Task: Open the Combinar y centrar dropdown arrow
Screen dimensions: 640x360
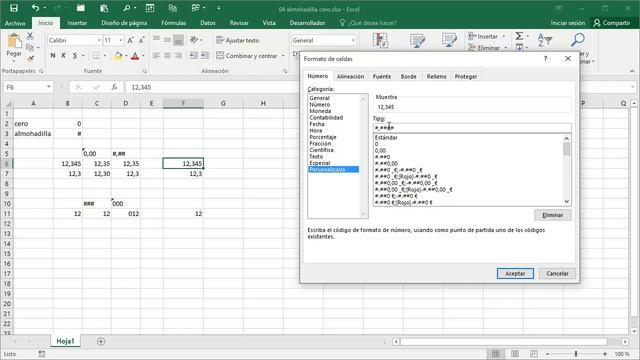Action: pyautogui.click(x=283, y=56)
